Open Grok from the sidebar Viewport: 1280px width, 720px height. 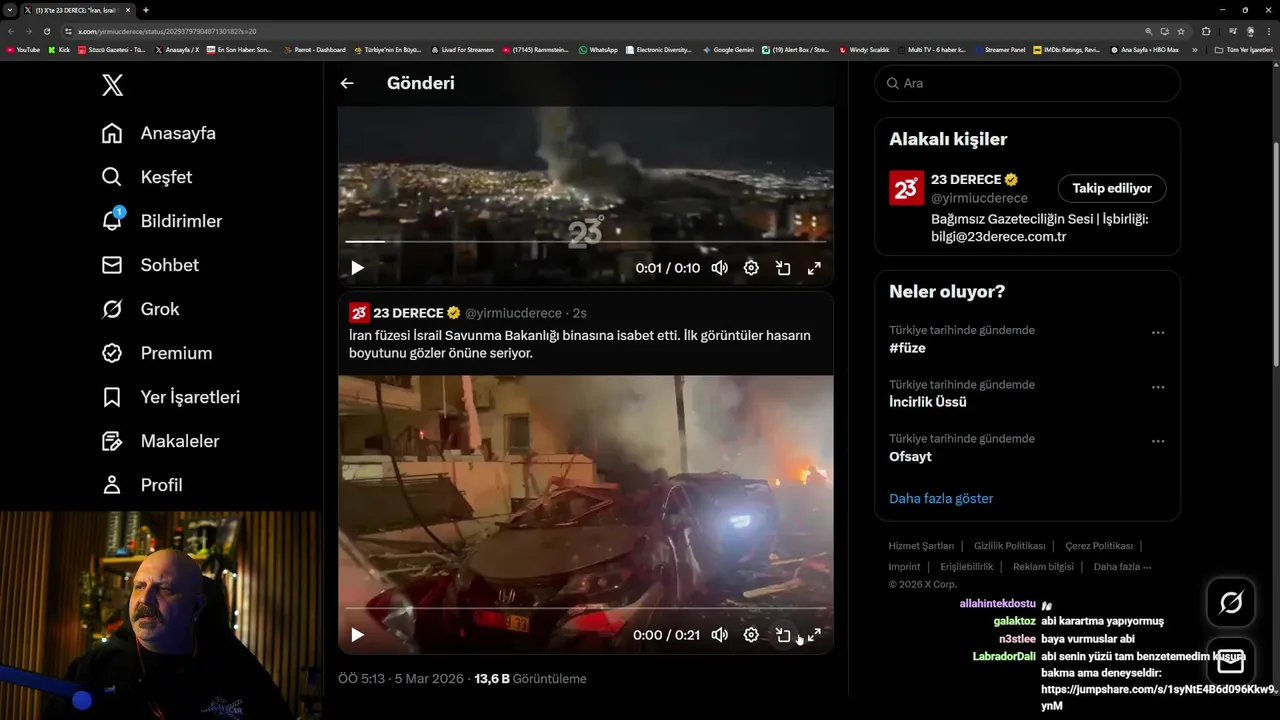(140, 309)
